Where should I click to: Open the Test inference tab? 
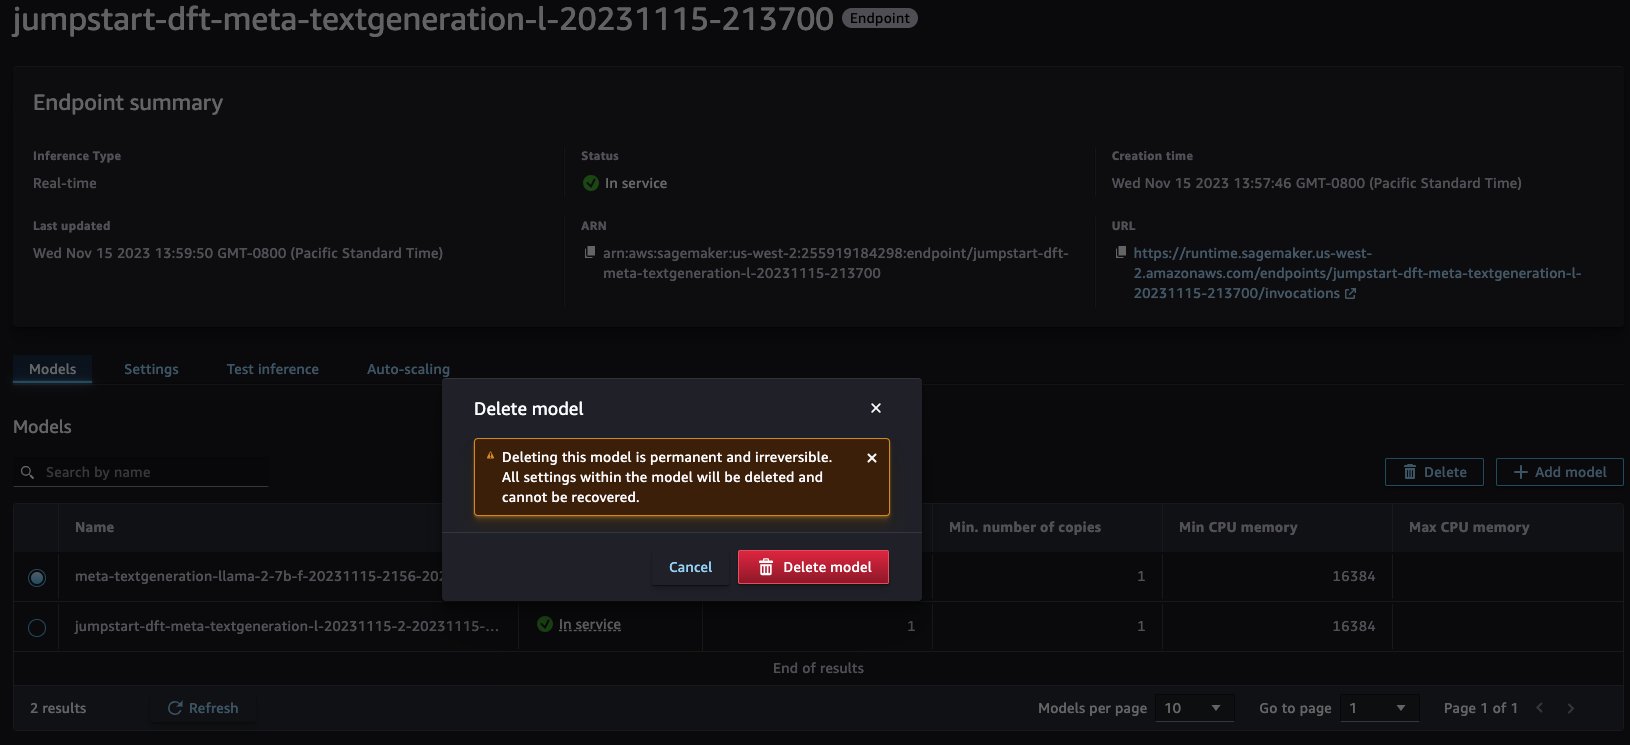pyautogui.click(x=273, y=369)
